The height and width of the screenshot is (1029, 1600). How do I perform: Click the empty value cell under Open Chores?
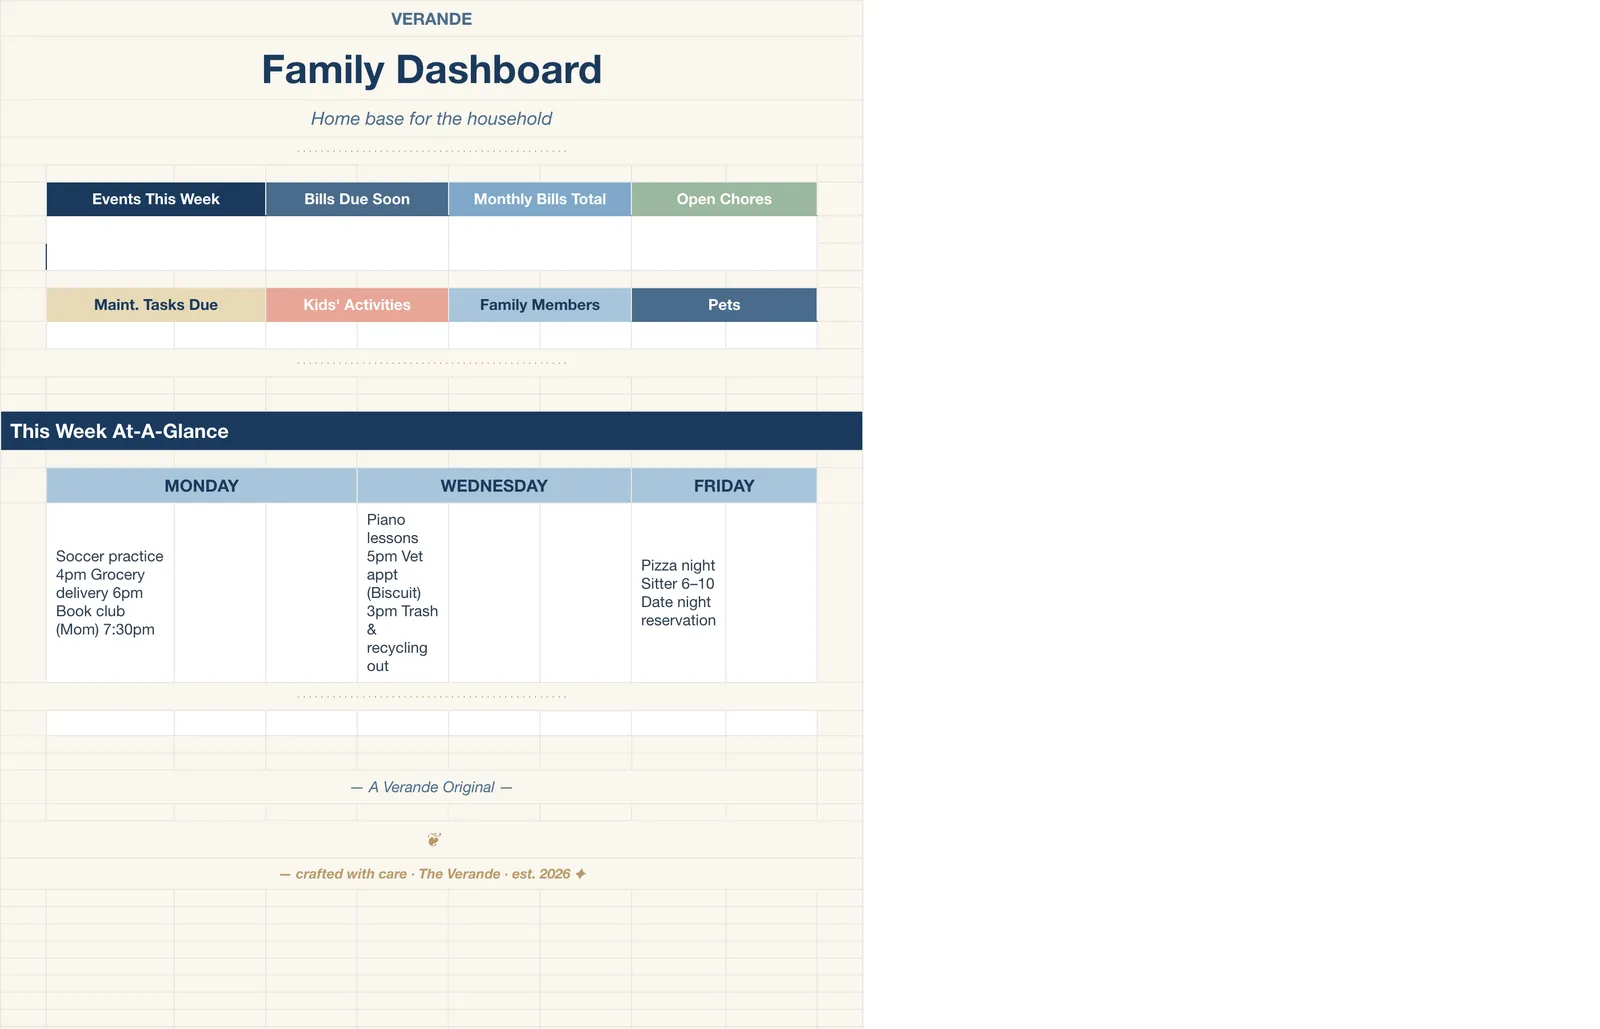(x=724, y=243)
